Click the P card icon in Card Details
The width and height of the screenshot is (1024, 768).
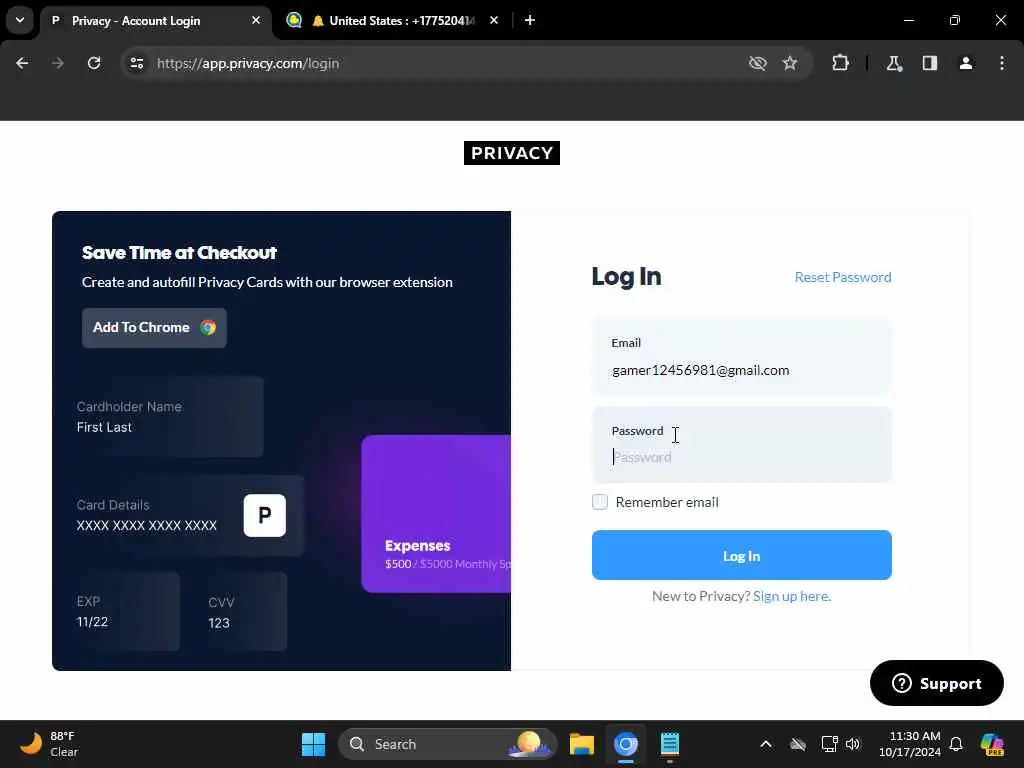click(264, 515)
